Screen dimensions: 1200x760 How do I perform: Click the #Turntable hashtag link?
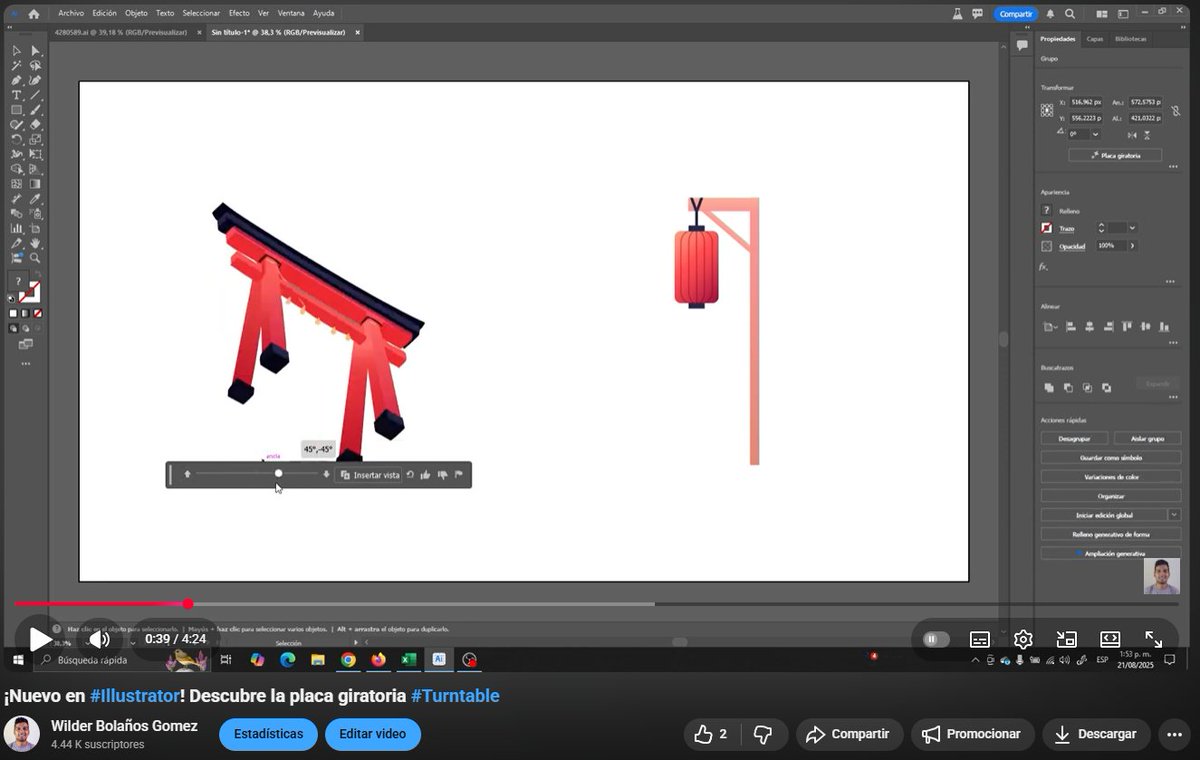[x=455, y=695]
